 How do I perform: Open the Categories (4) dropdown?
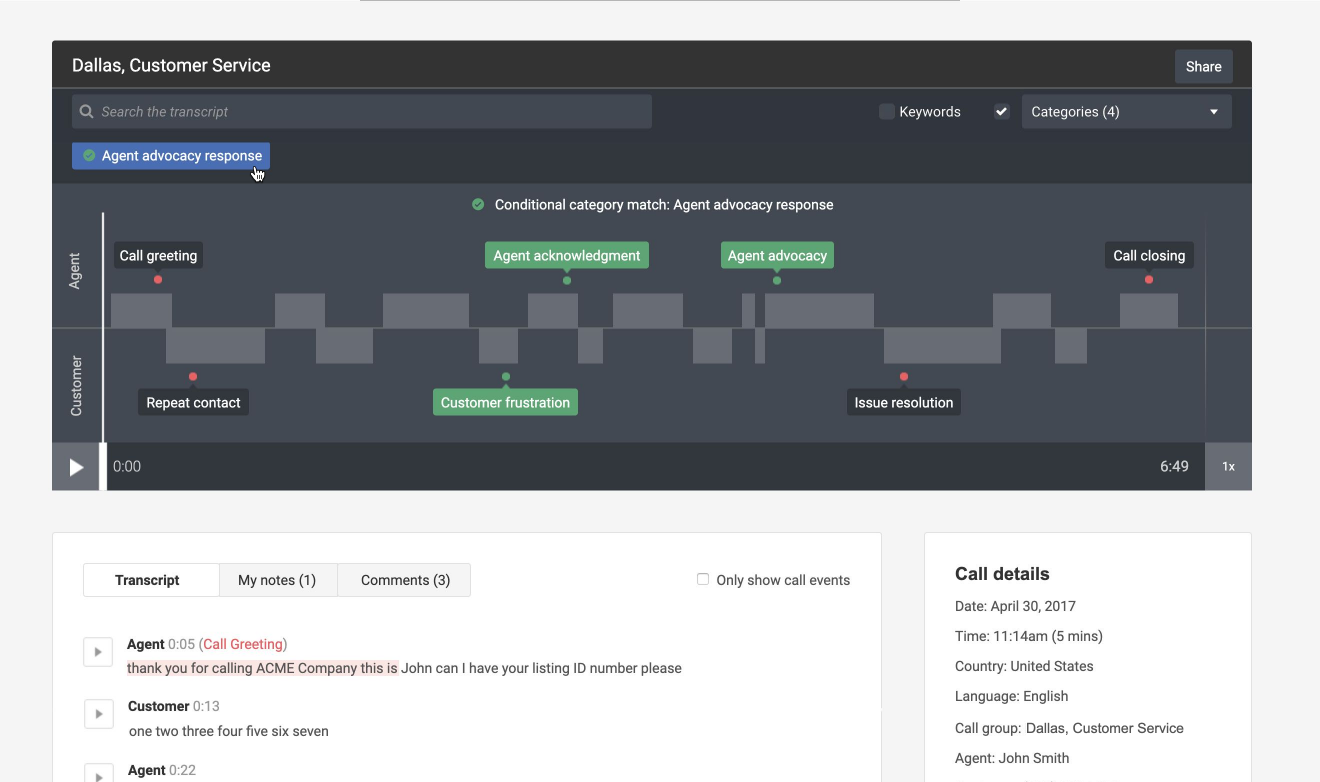pos(1126,112)
